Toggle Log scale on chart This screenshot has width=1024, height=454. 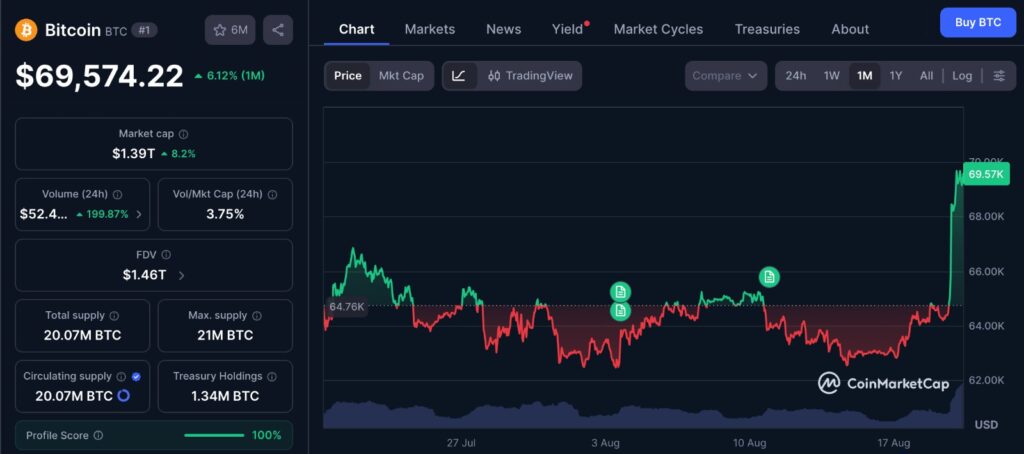962,76
